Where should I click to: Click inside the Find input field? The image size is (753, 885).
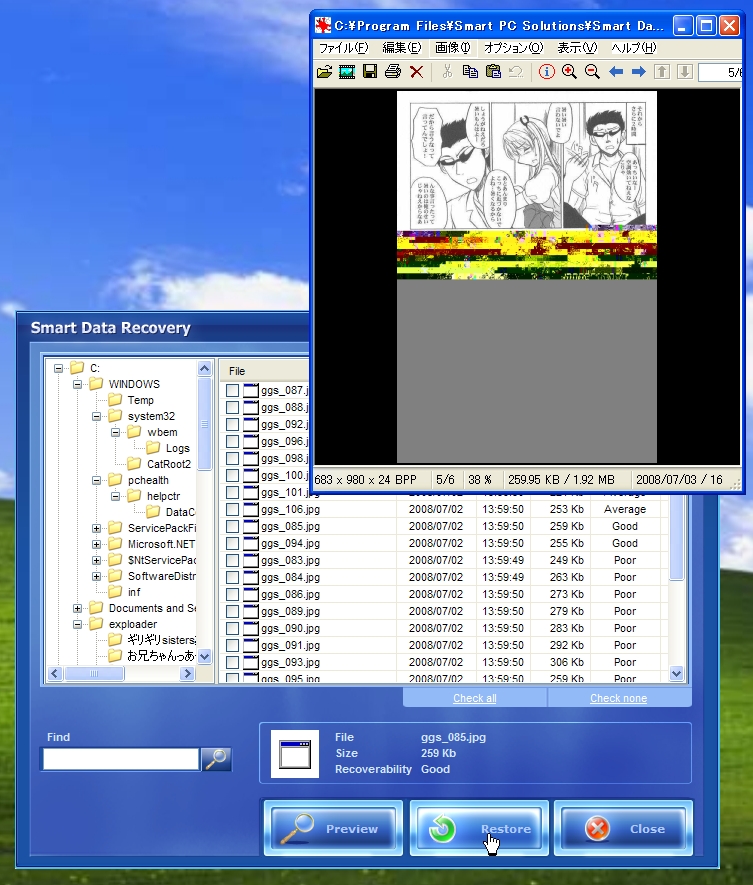click(121, 759)
